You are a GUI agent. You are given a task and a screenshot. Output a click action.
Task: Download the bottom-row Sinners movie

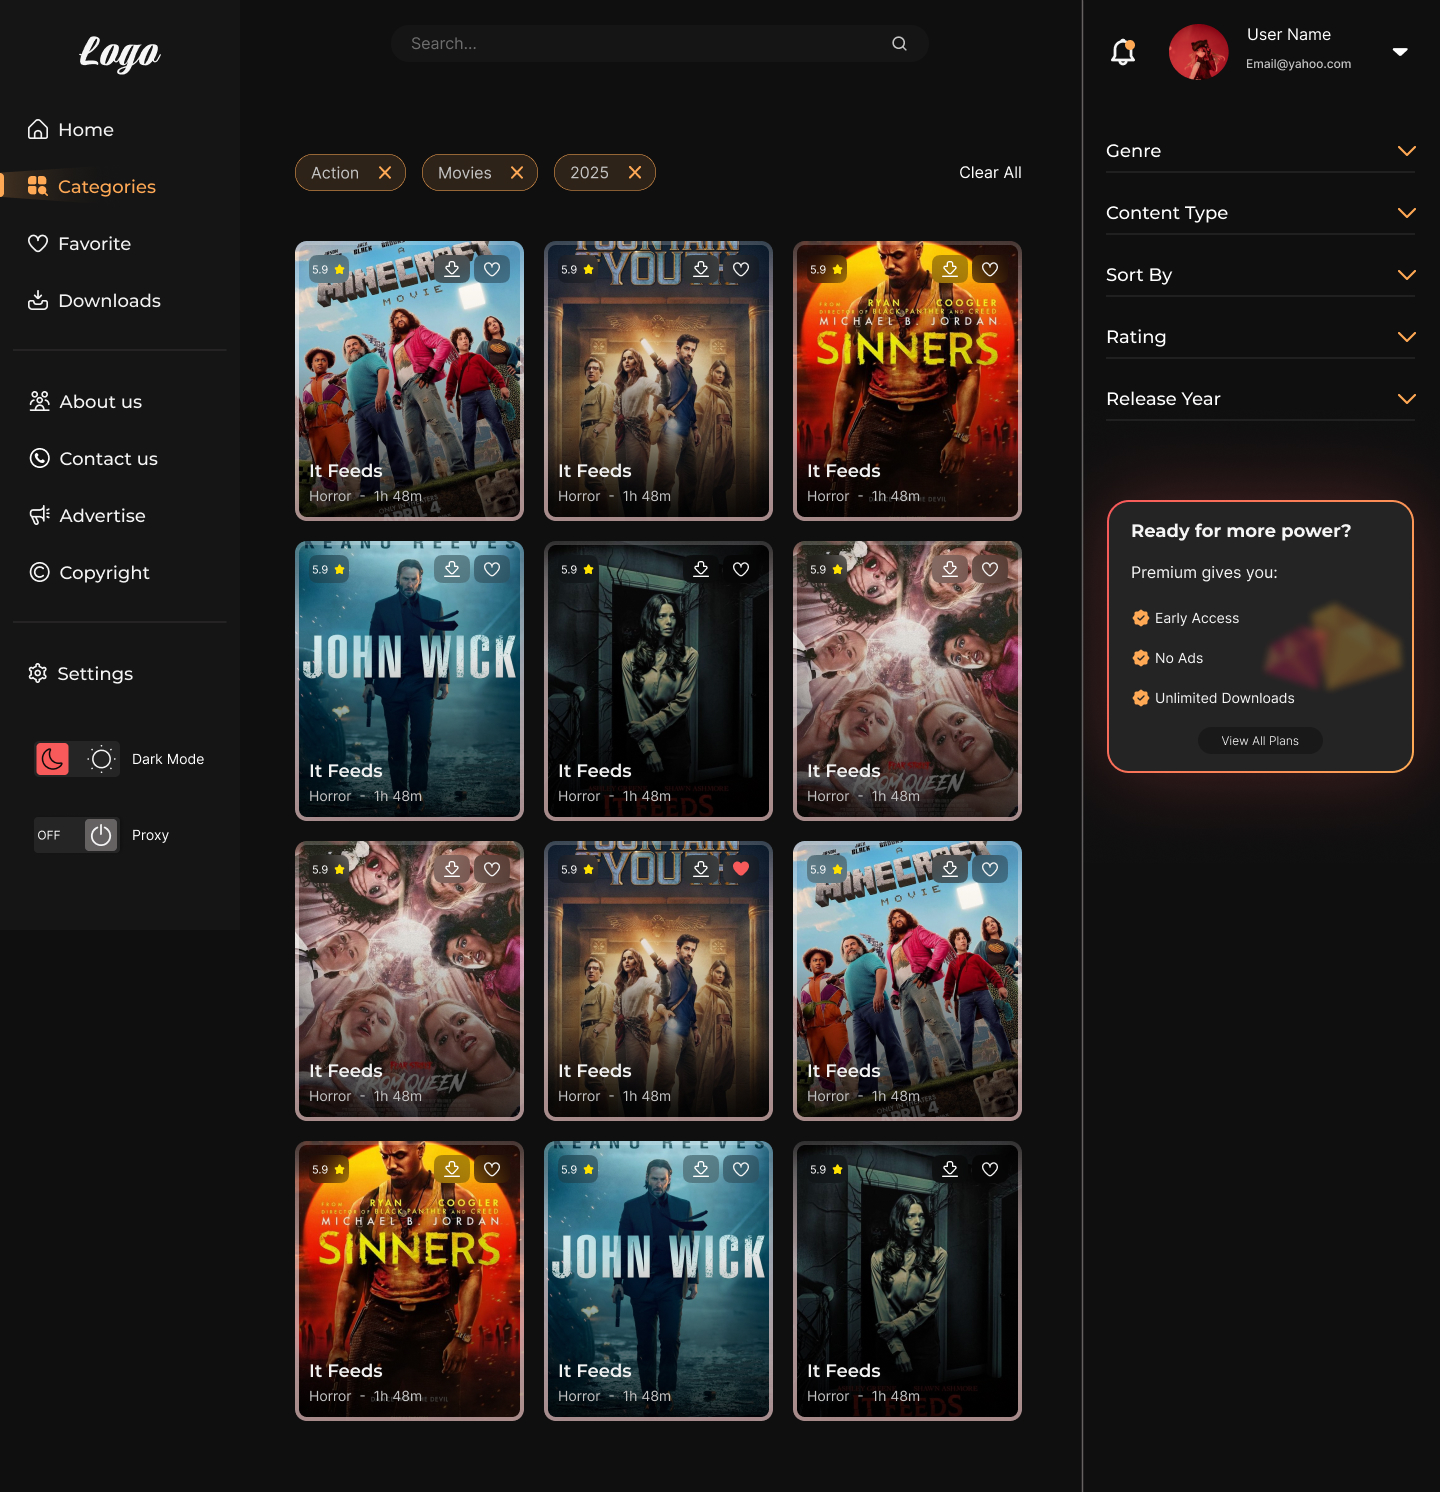pos(452,1169)
